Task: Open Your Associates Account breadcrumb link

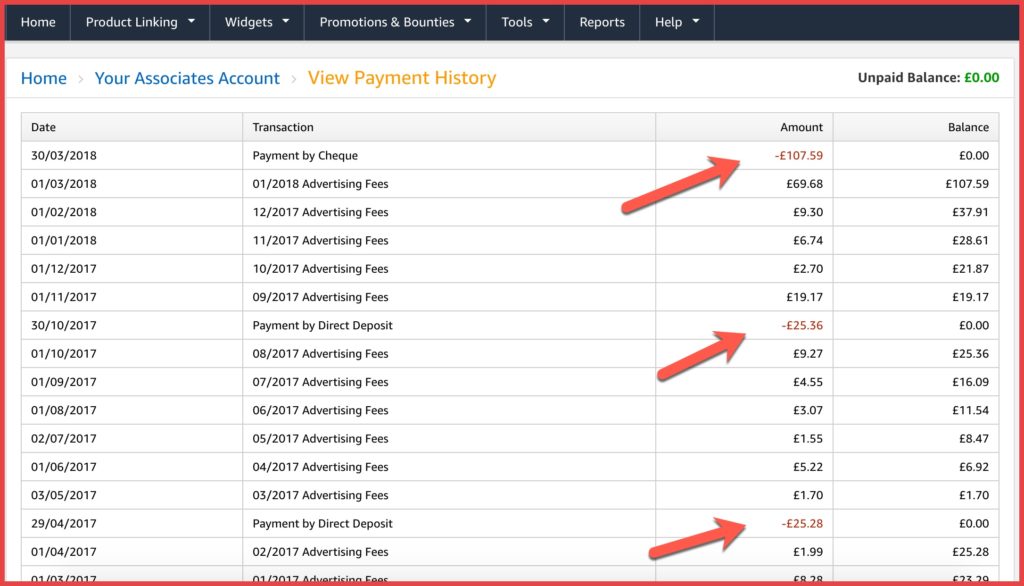Action: [x=187, y=78]
